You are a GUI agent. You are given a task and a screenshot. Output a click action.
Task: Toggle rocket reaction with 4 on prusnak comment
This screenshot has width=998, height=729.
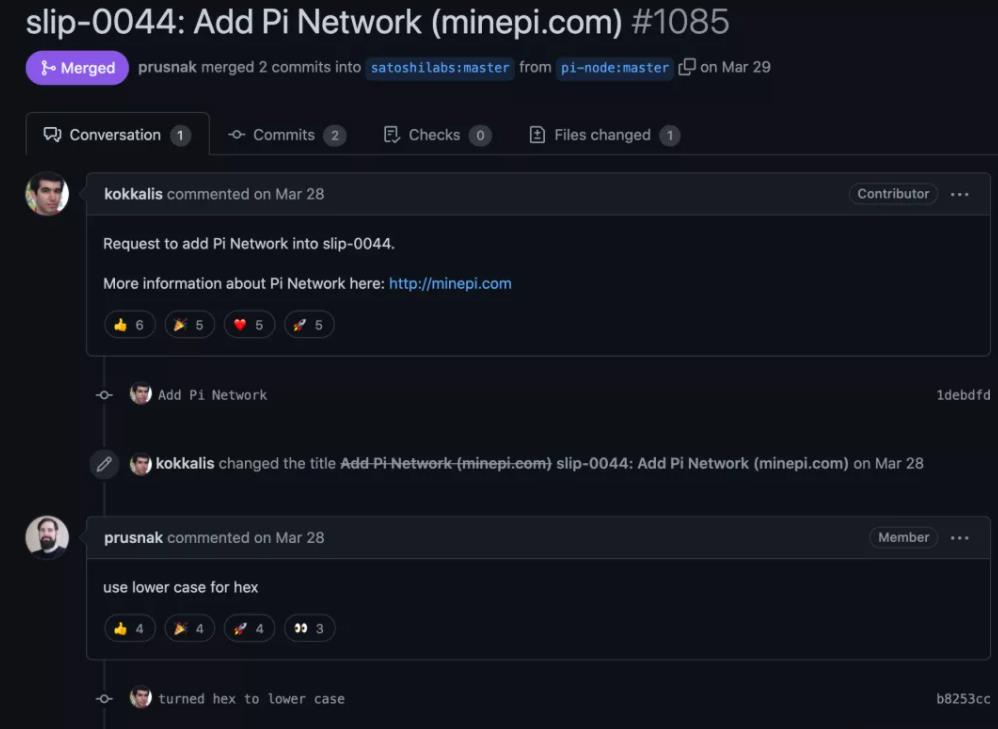(x=249, y=628)
